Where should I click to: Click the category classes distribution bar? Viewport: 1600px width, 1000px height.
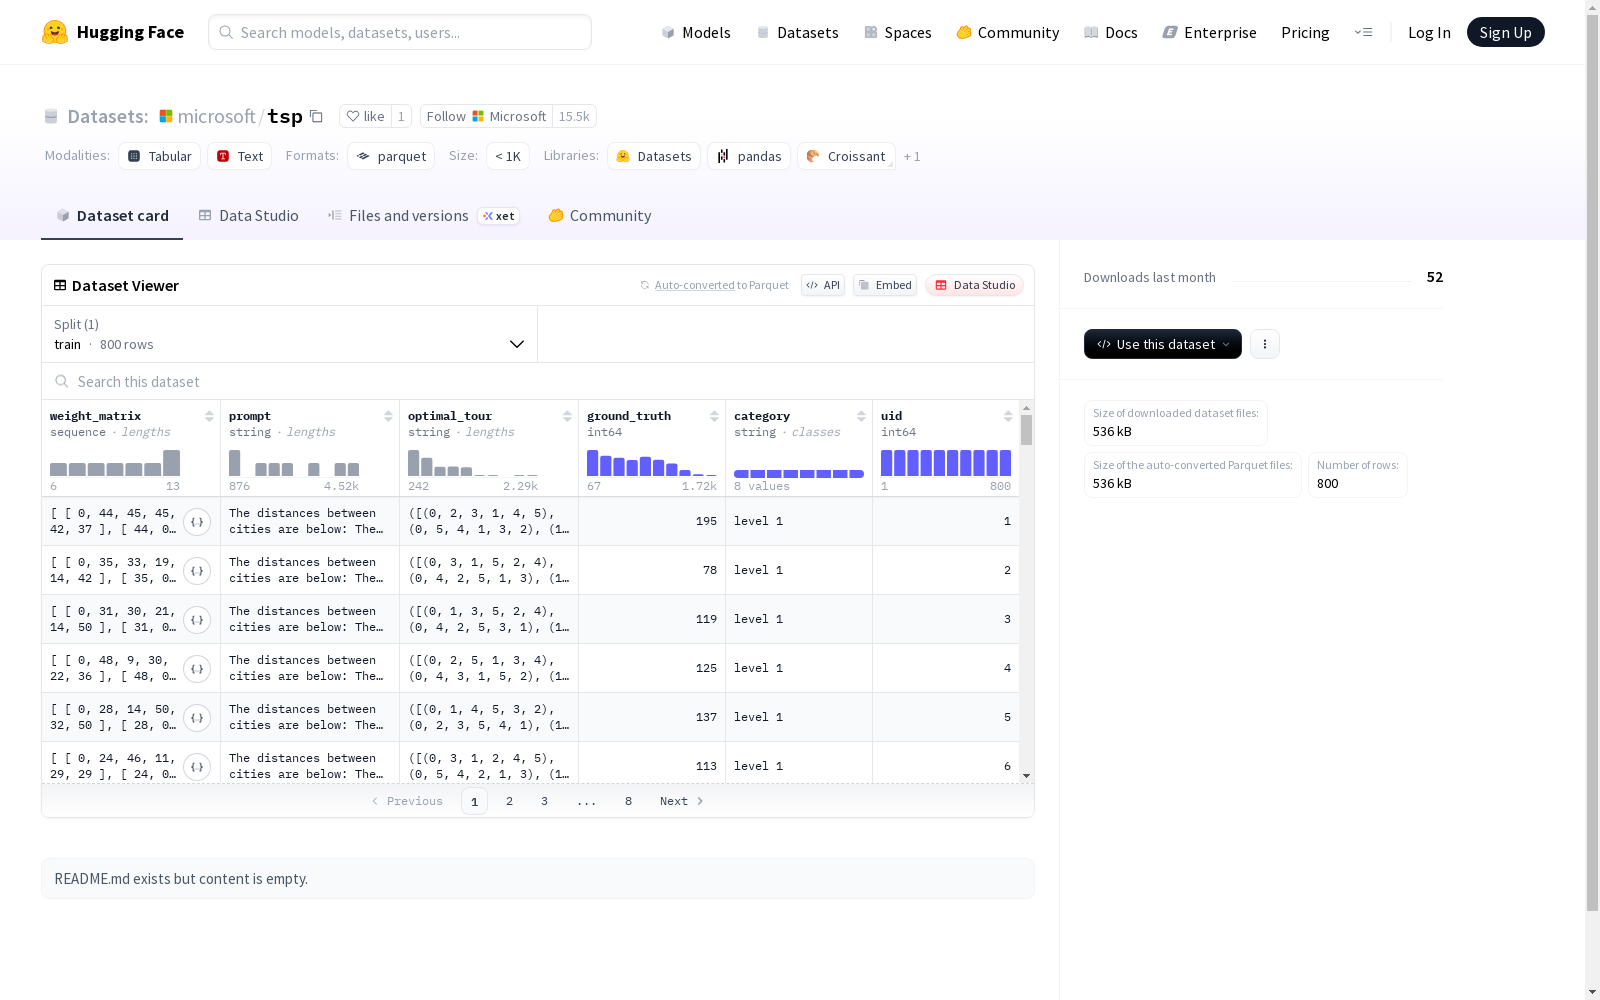point(799,474)
